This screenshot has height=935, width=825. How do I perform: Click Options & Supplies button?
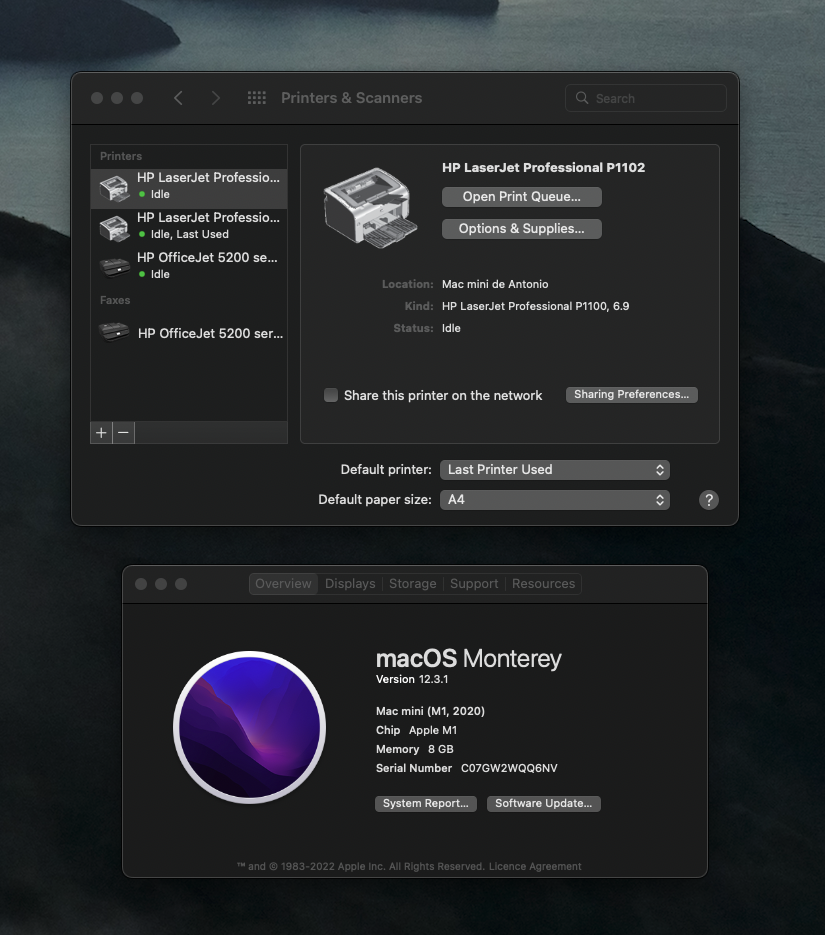(522, 229)
